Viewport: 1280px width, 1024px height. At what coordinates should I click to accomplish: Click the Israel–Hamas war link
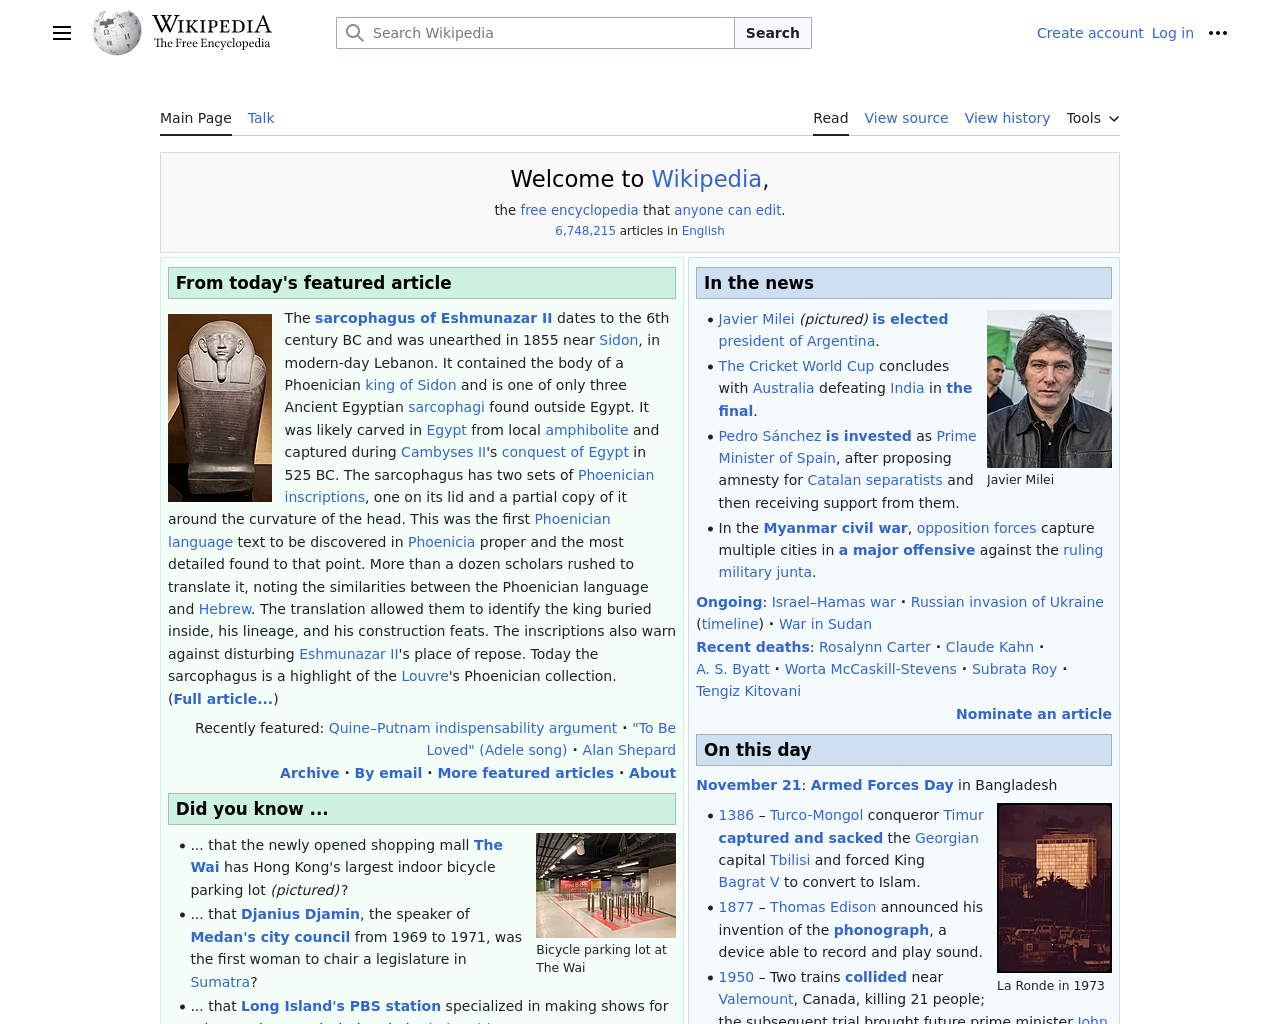[x=834, y=602]
